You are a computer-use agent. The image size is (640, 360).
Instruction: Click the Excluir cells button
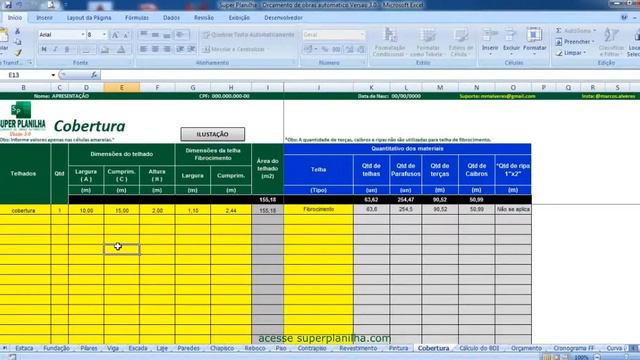tap(511, 41)
